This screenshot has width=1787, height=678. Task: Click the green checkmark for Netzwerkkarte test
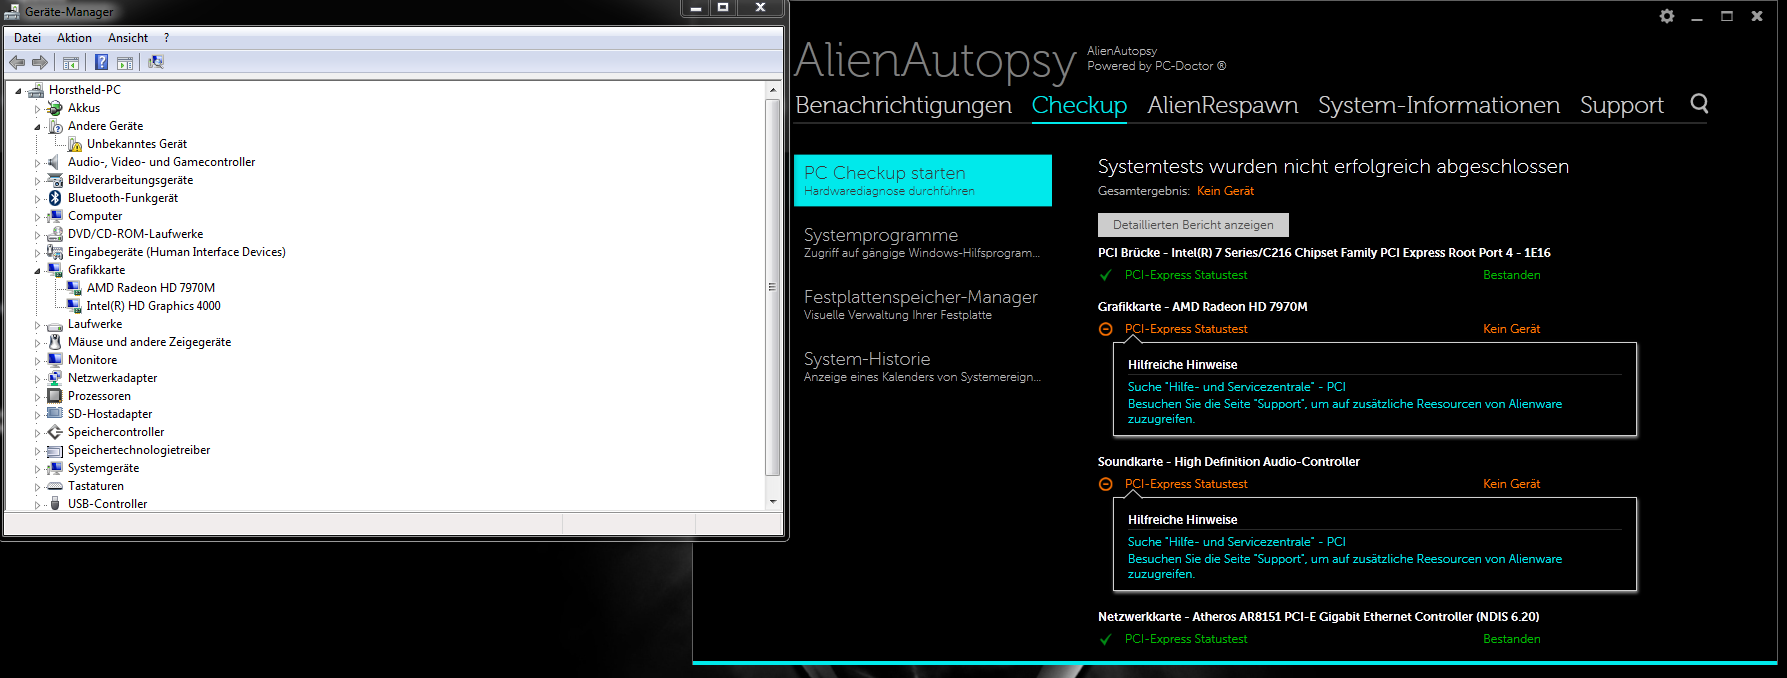click(1105, 639)
